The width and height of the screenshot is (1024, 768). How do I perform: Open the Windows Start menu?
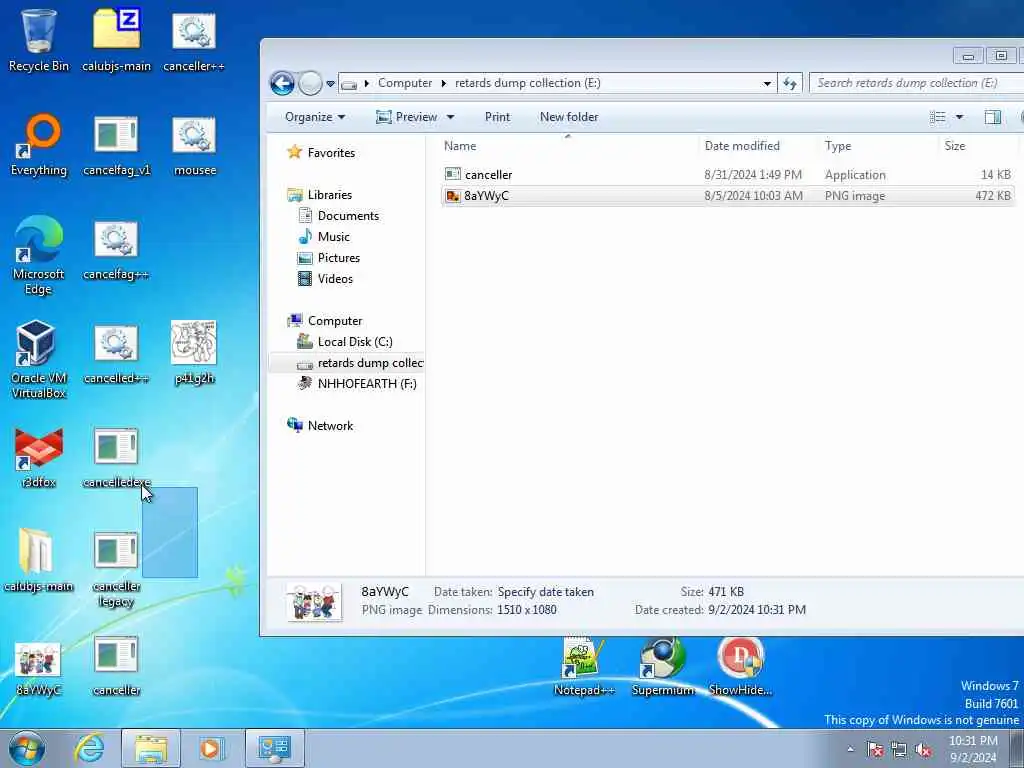coord(27,748)
